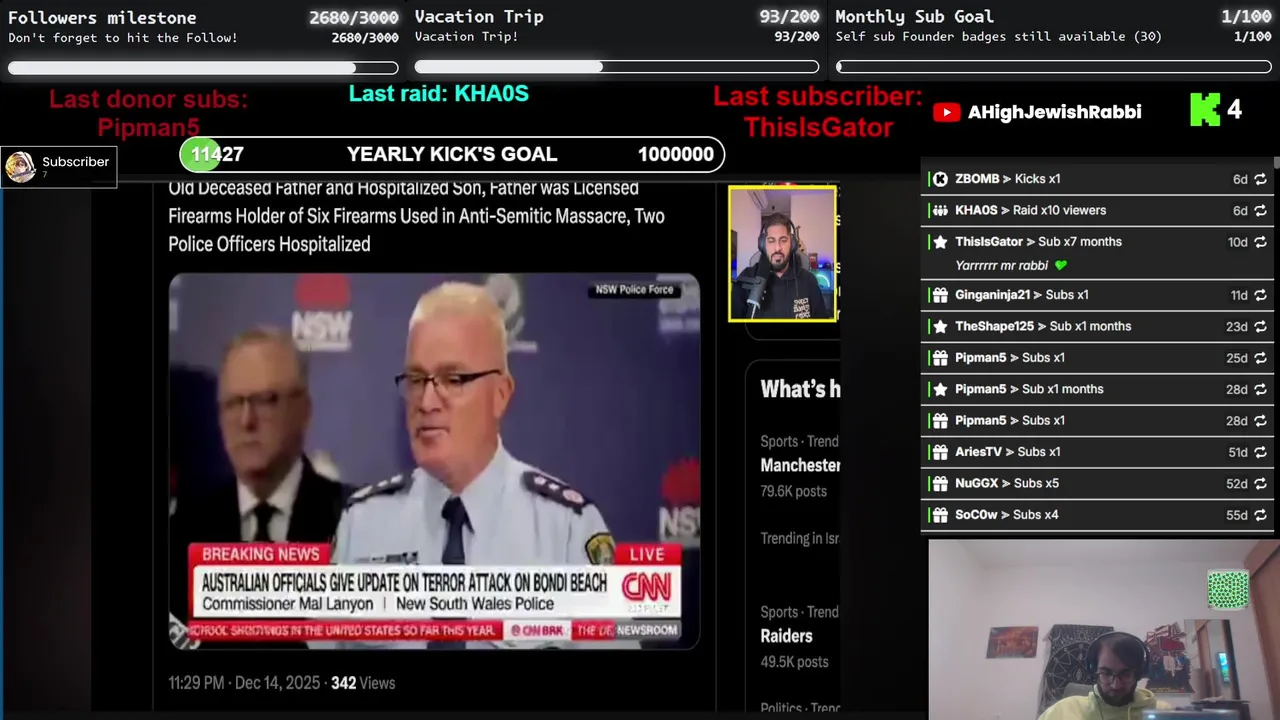Open the post timestamp 11:29 PM Dec 14, 2025
Image resolution: width=1280 pixels, height=720 pixels.
[x=244, y=683]
